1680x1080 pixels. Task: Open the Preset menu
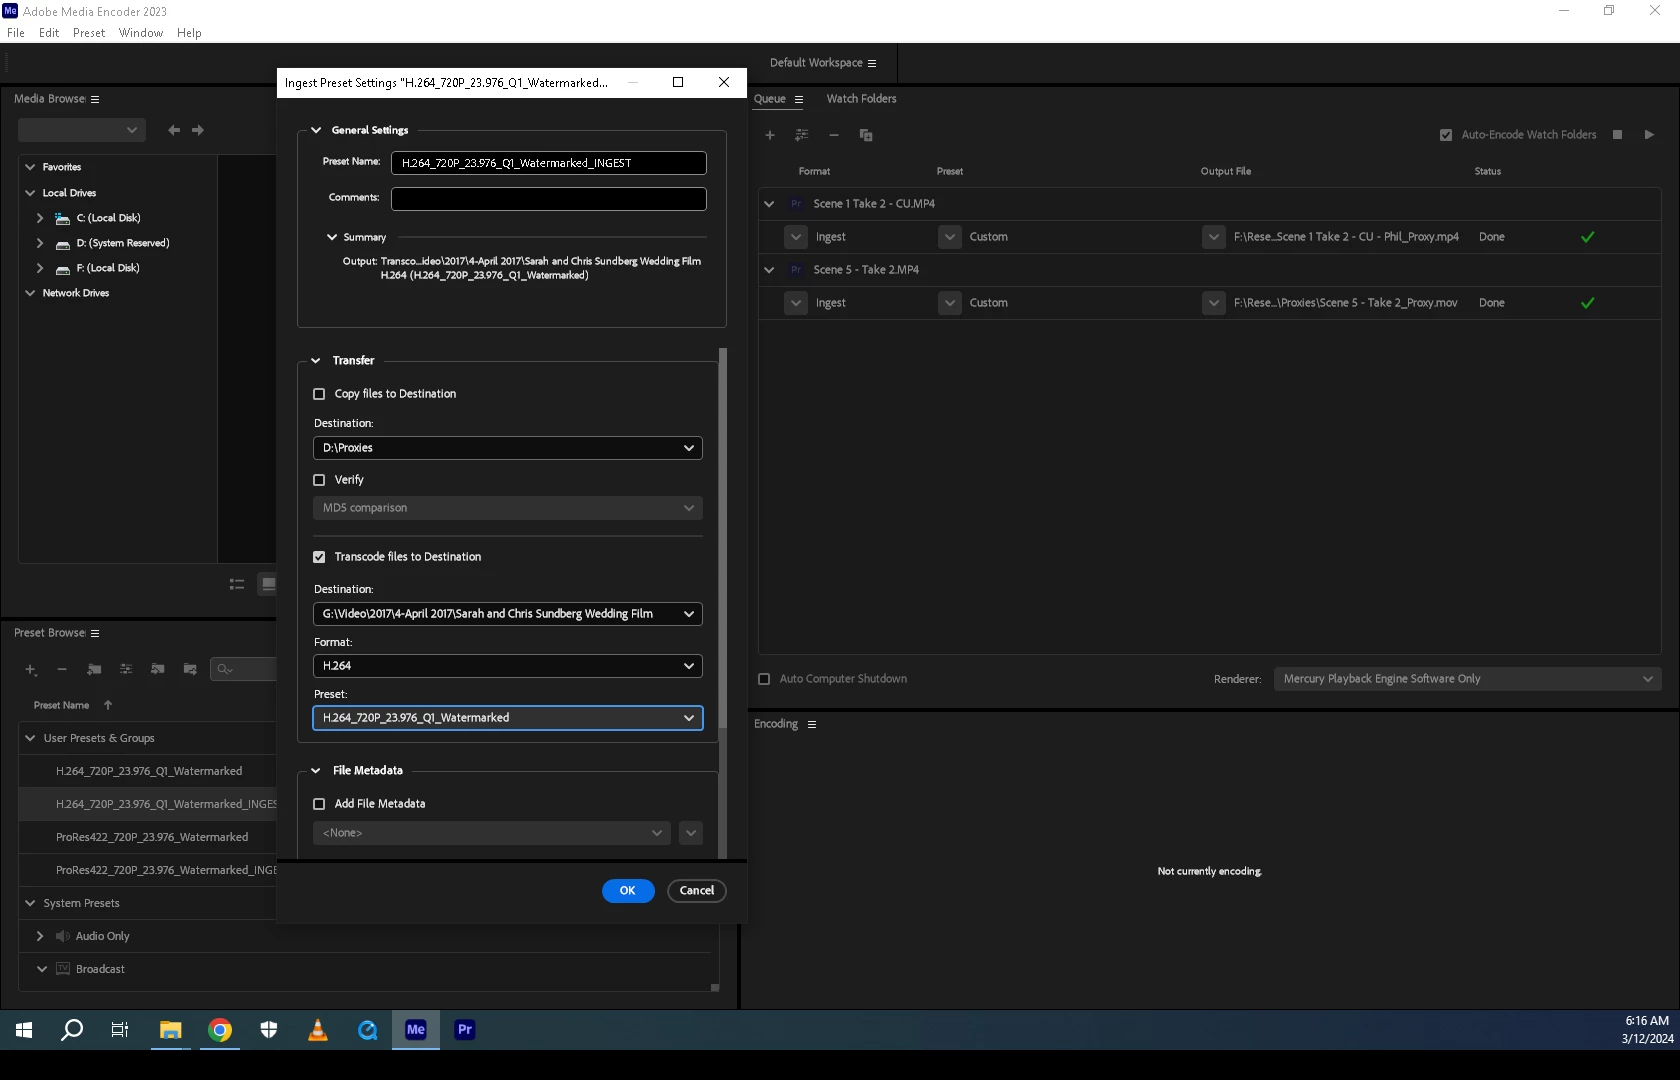tap(89, 33)
